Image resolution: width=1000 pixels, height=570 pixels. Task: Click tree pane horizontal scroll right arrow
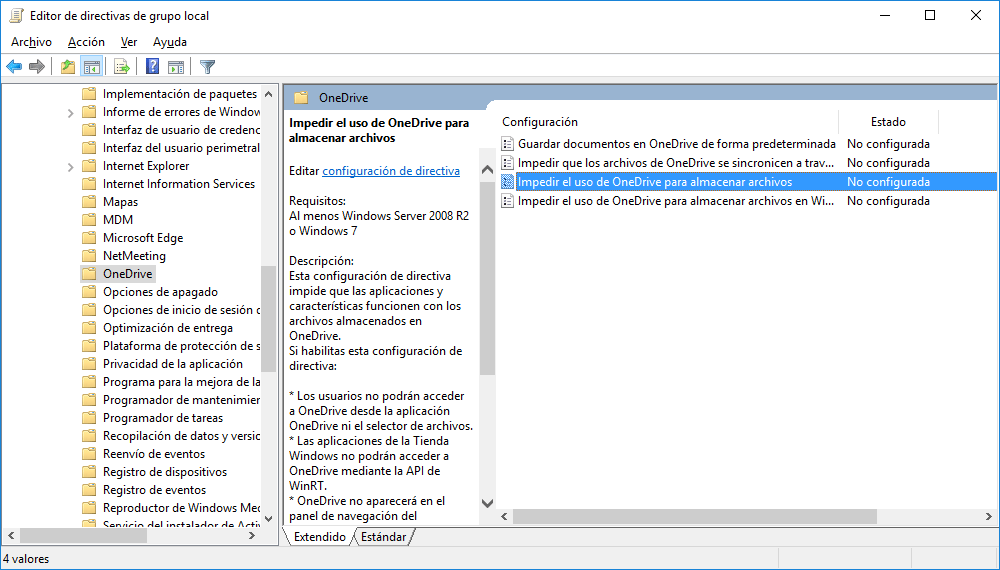[252, 536]
